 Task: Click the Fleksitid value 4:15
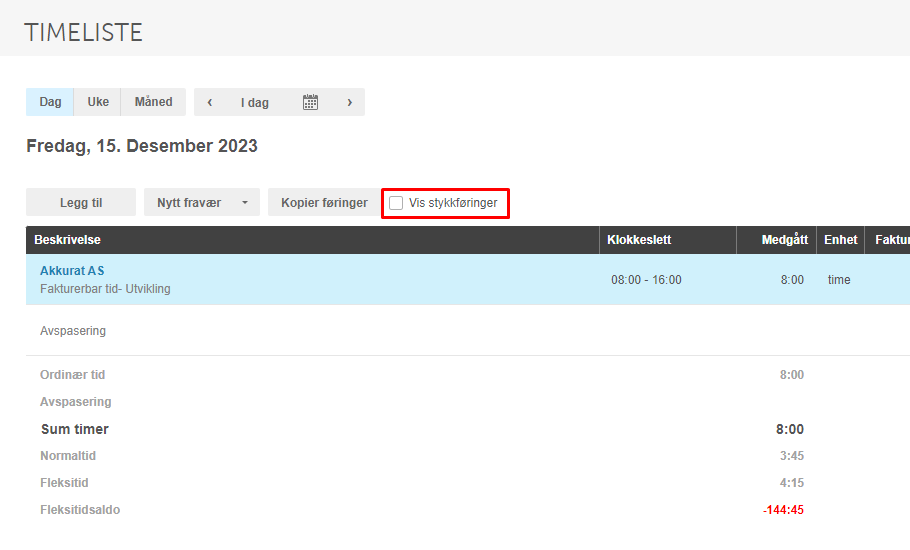[792, 483]
